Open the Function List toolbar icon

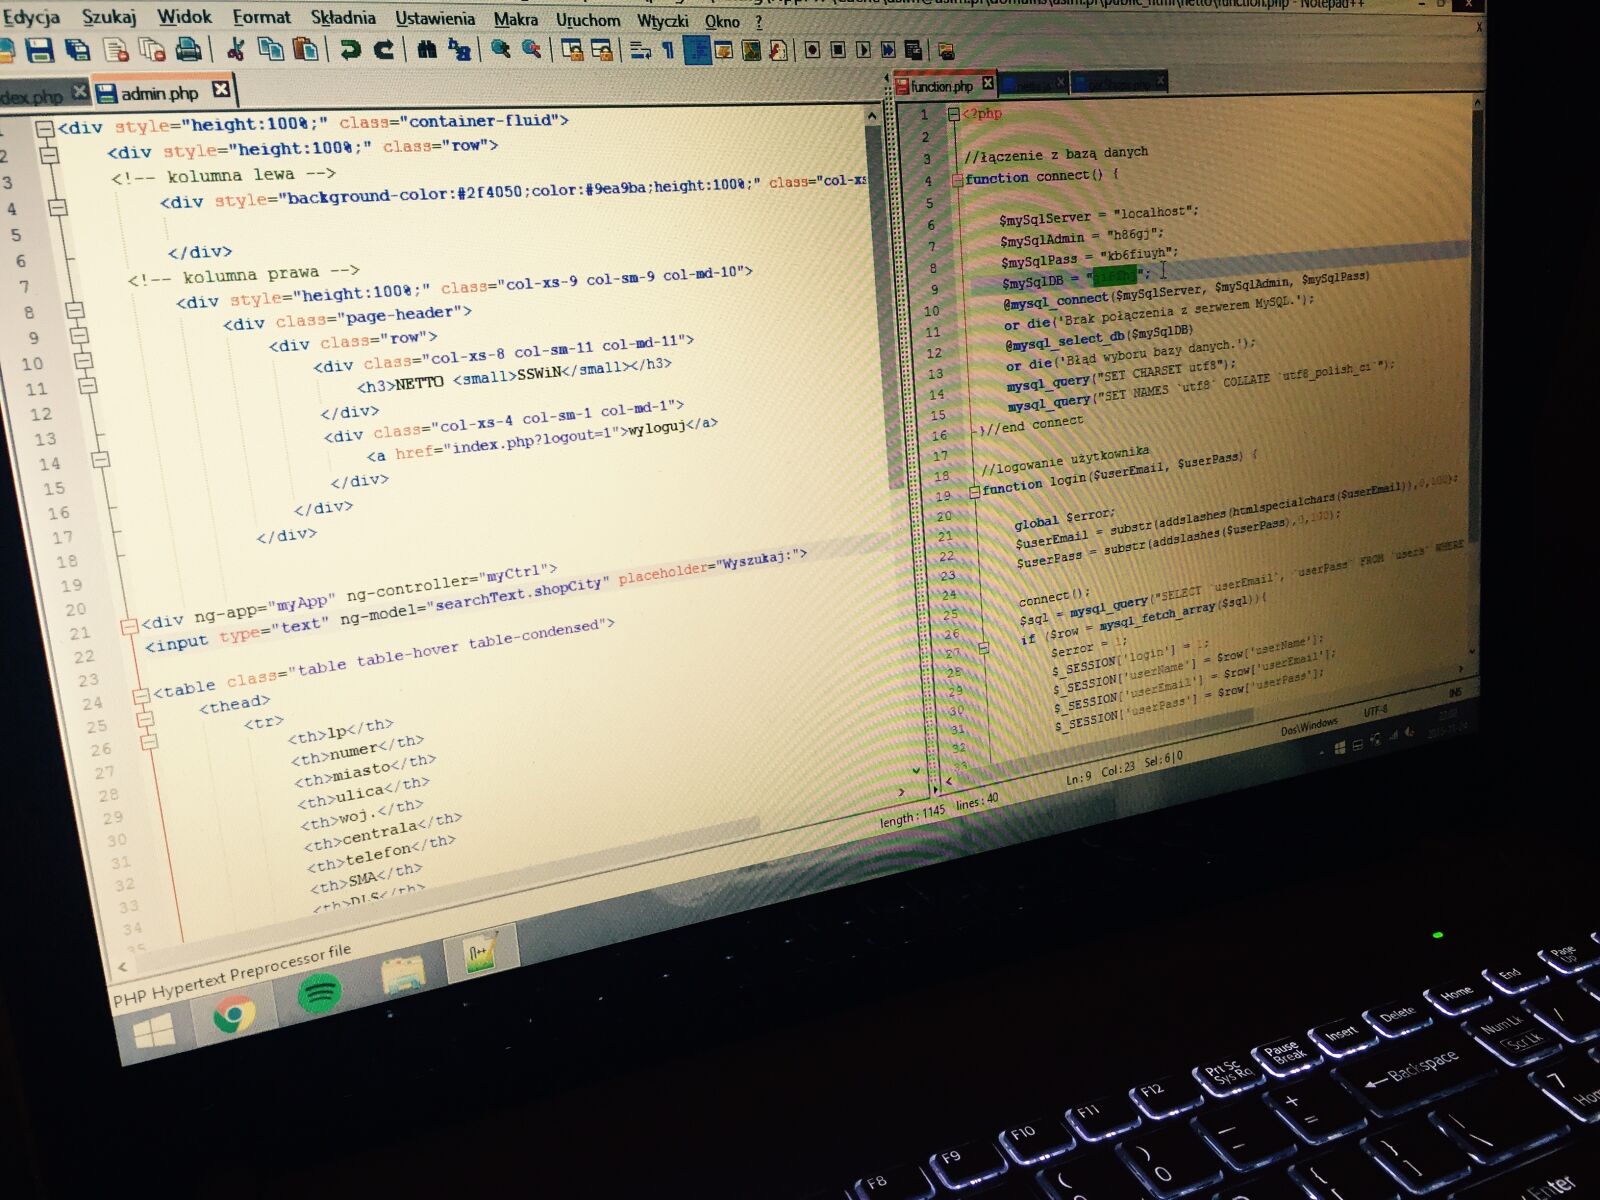778,49
